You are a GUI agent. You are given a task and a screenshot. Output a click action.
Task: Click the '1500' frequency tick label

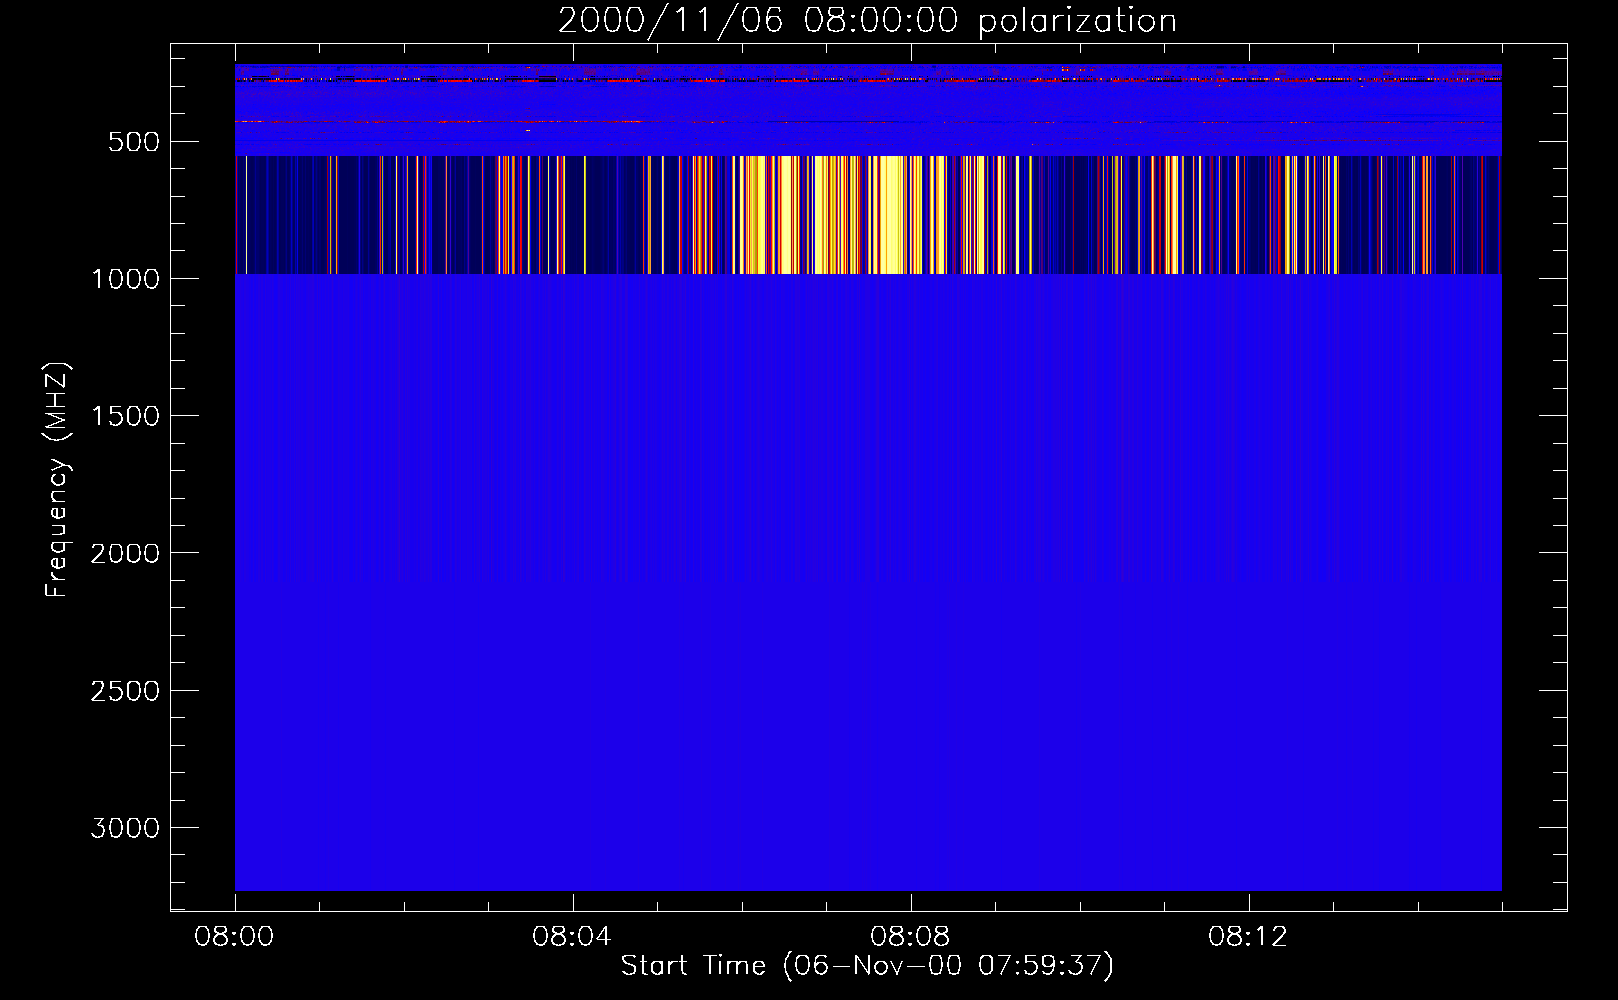coord(125,416)
